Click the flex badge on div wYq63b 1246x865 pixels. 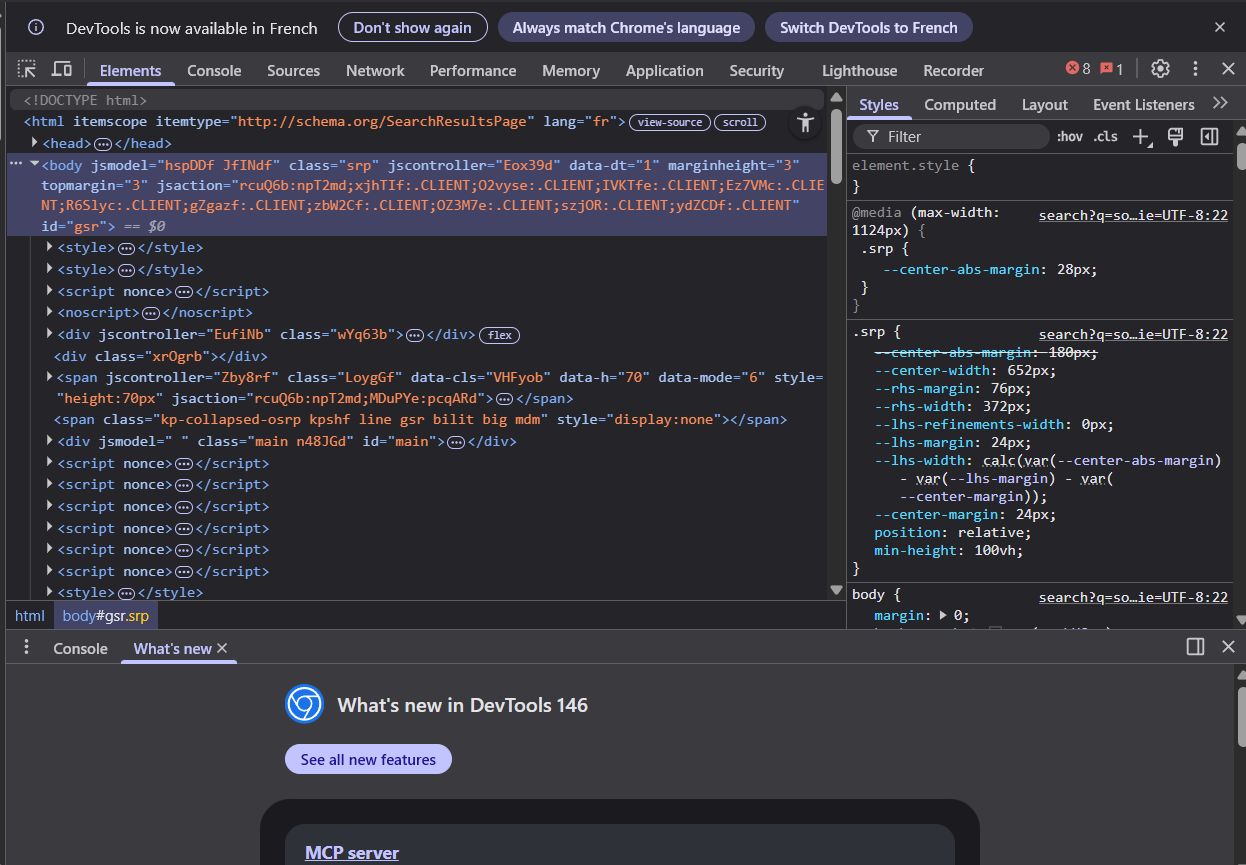click(x=500, y=335)
